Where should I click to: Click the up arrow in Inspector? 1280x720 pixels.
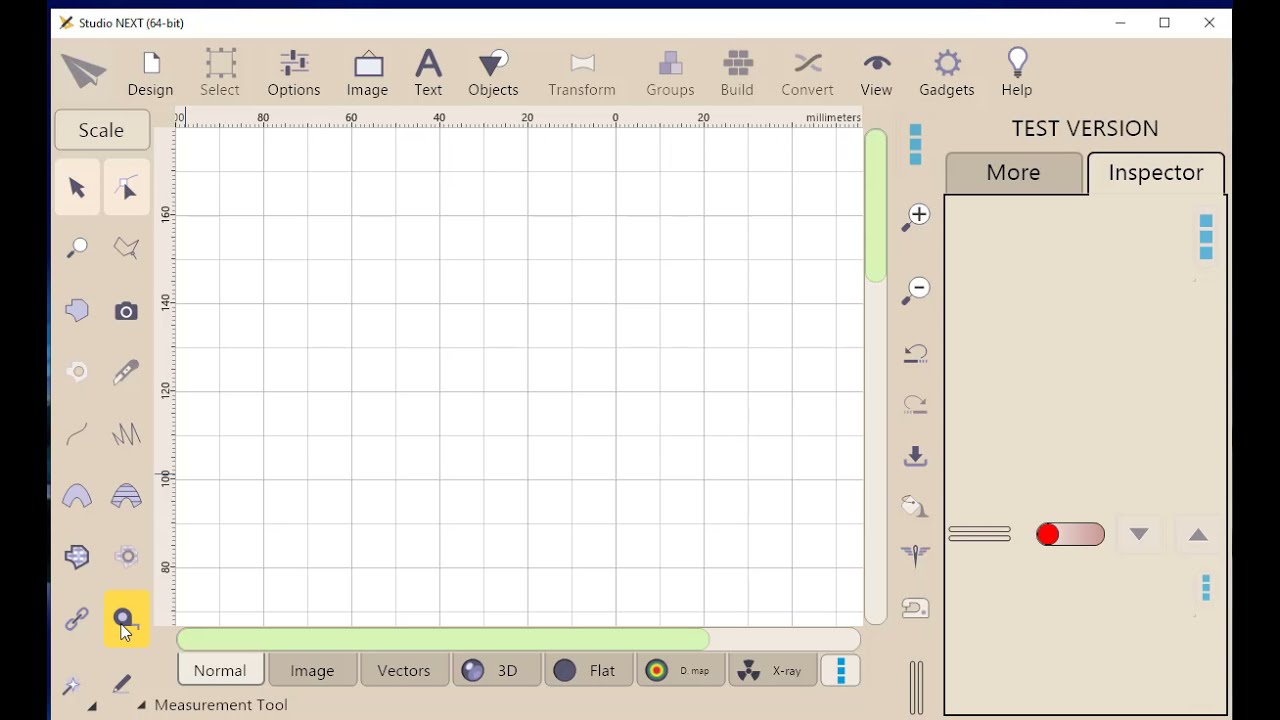pyautogui.click(x=1198, y=535)
